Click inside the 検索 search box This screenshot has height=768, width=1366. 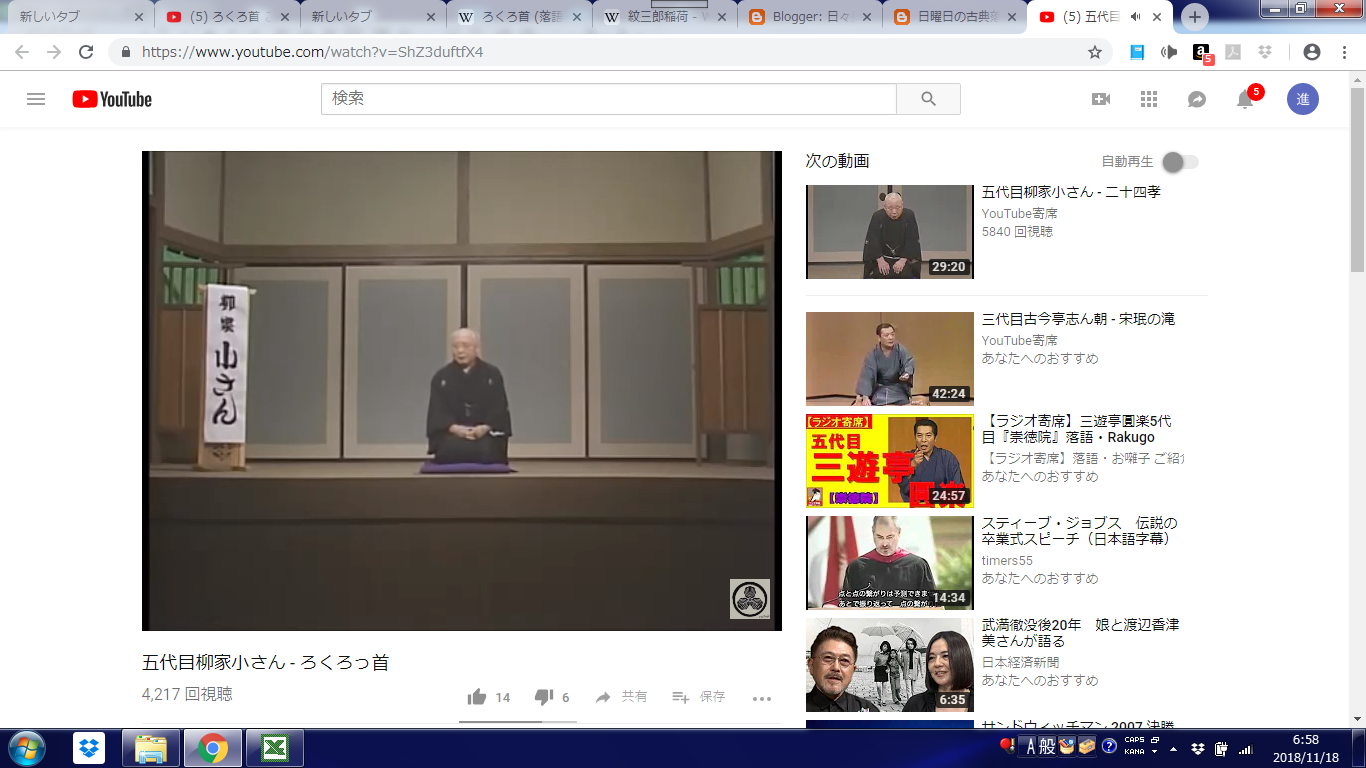coord(609,99)
